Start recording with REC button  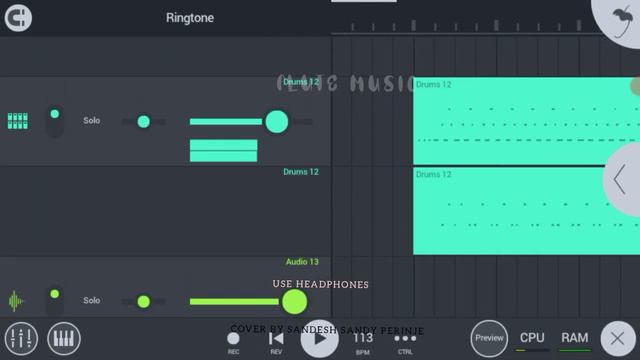[x=233, y=342]
